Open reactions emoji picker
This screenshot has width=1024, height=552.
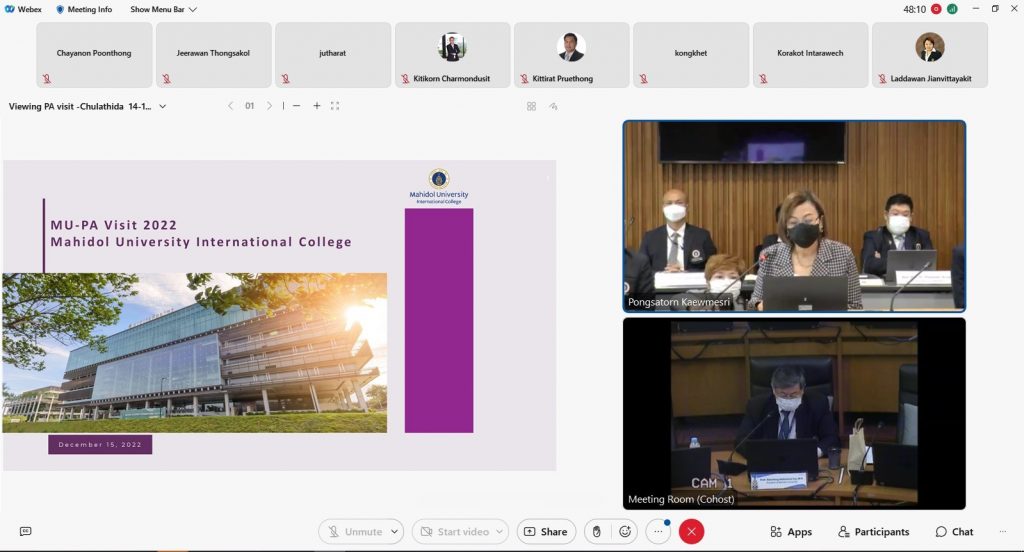coord(625,532)
